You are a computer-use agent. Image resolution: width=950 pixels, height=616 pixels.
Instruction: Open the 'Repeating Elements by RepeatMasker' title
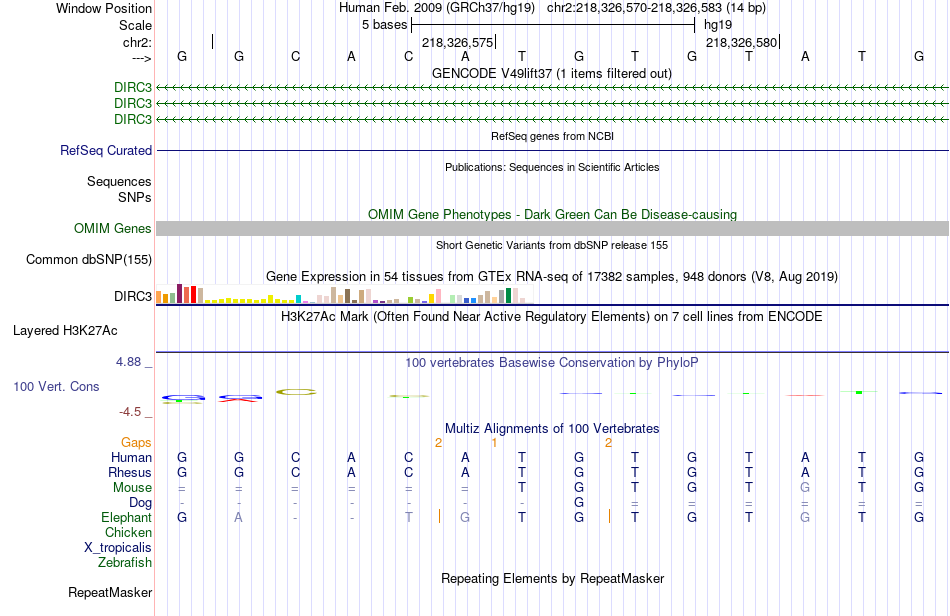[x=552, y=579]
